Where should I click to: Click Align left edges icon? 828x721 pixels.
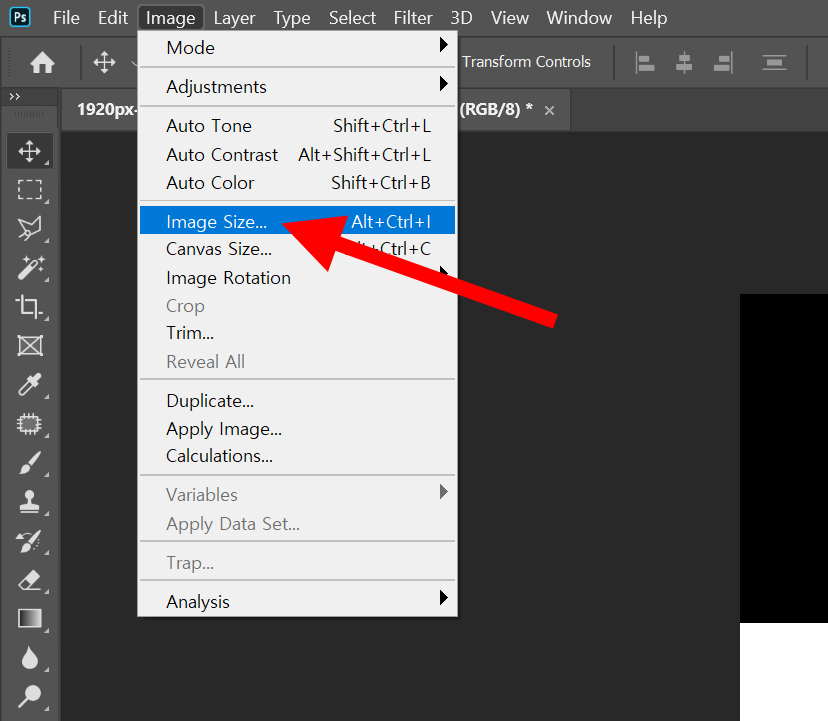tap(645, 63)
